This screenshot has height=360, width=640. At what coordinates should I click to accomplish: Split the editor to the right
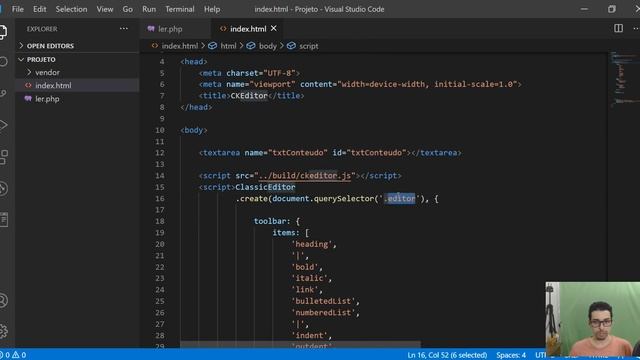tap(618, 28)
